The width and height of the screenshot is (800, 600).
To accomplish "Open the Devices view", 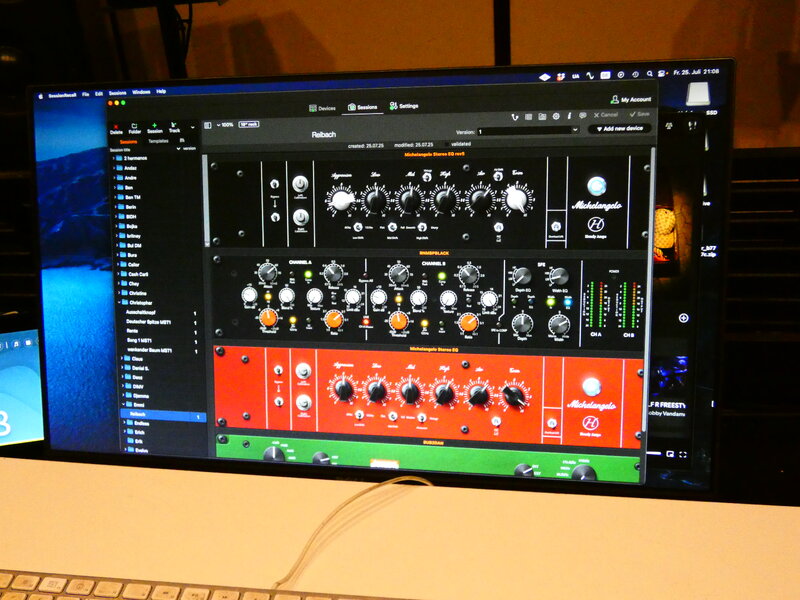I will pos(322,108).
